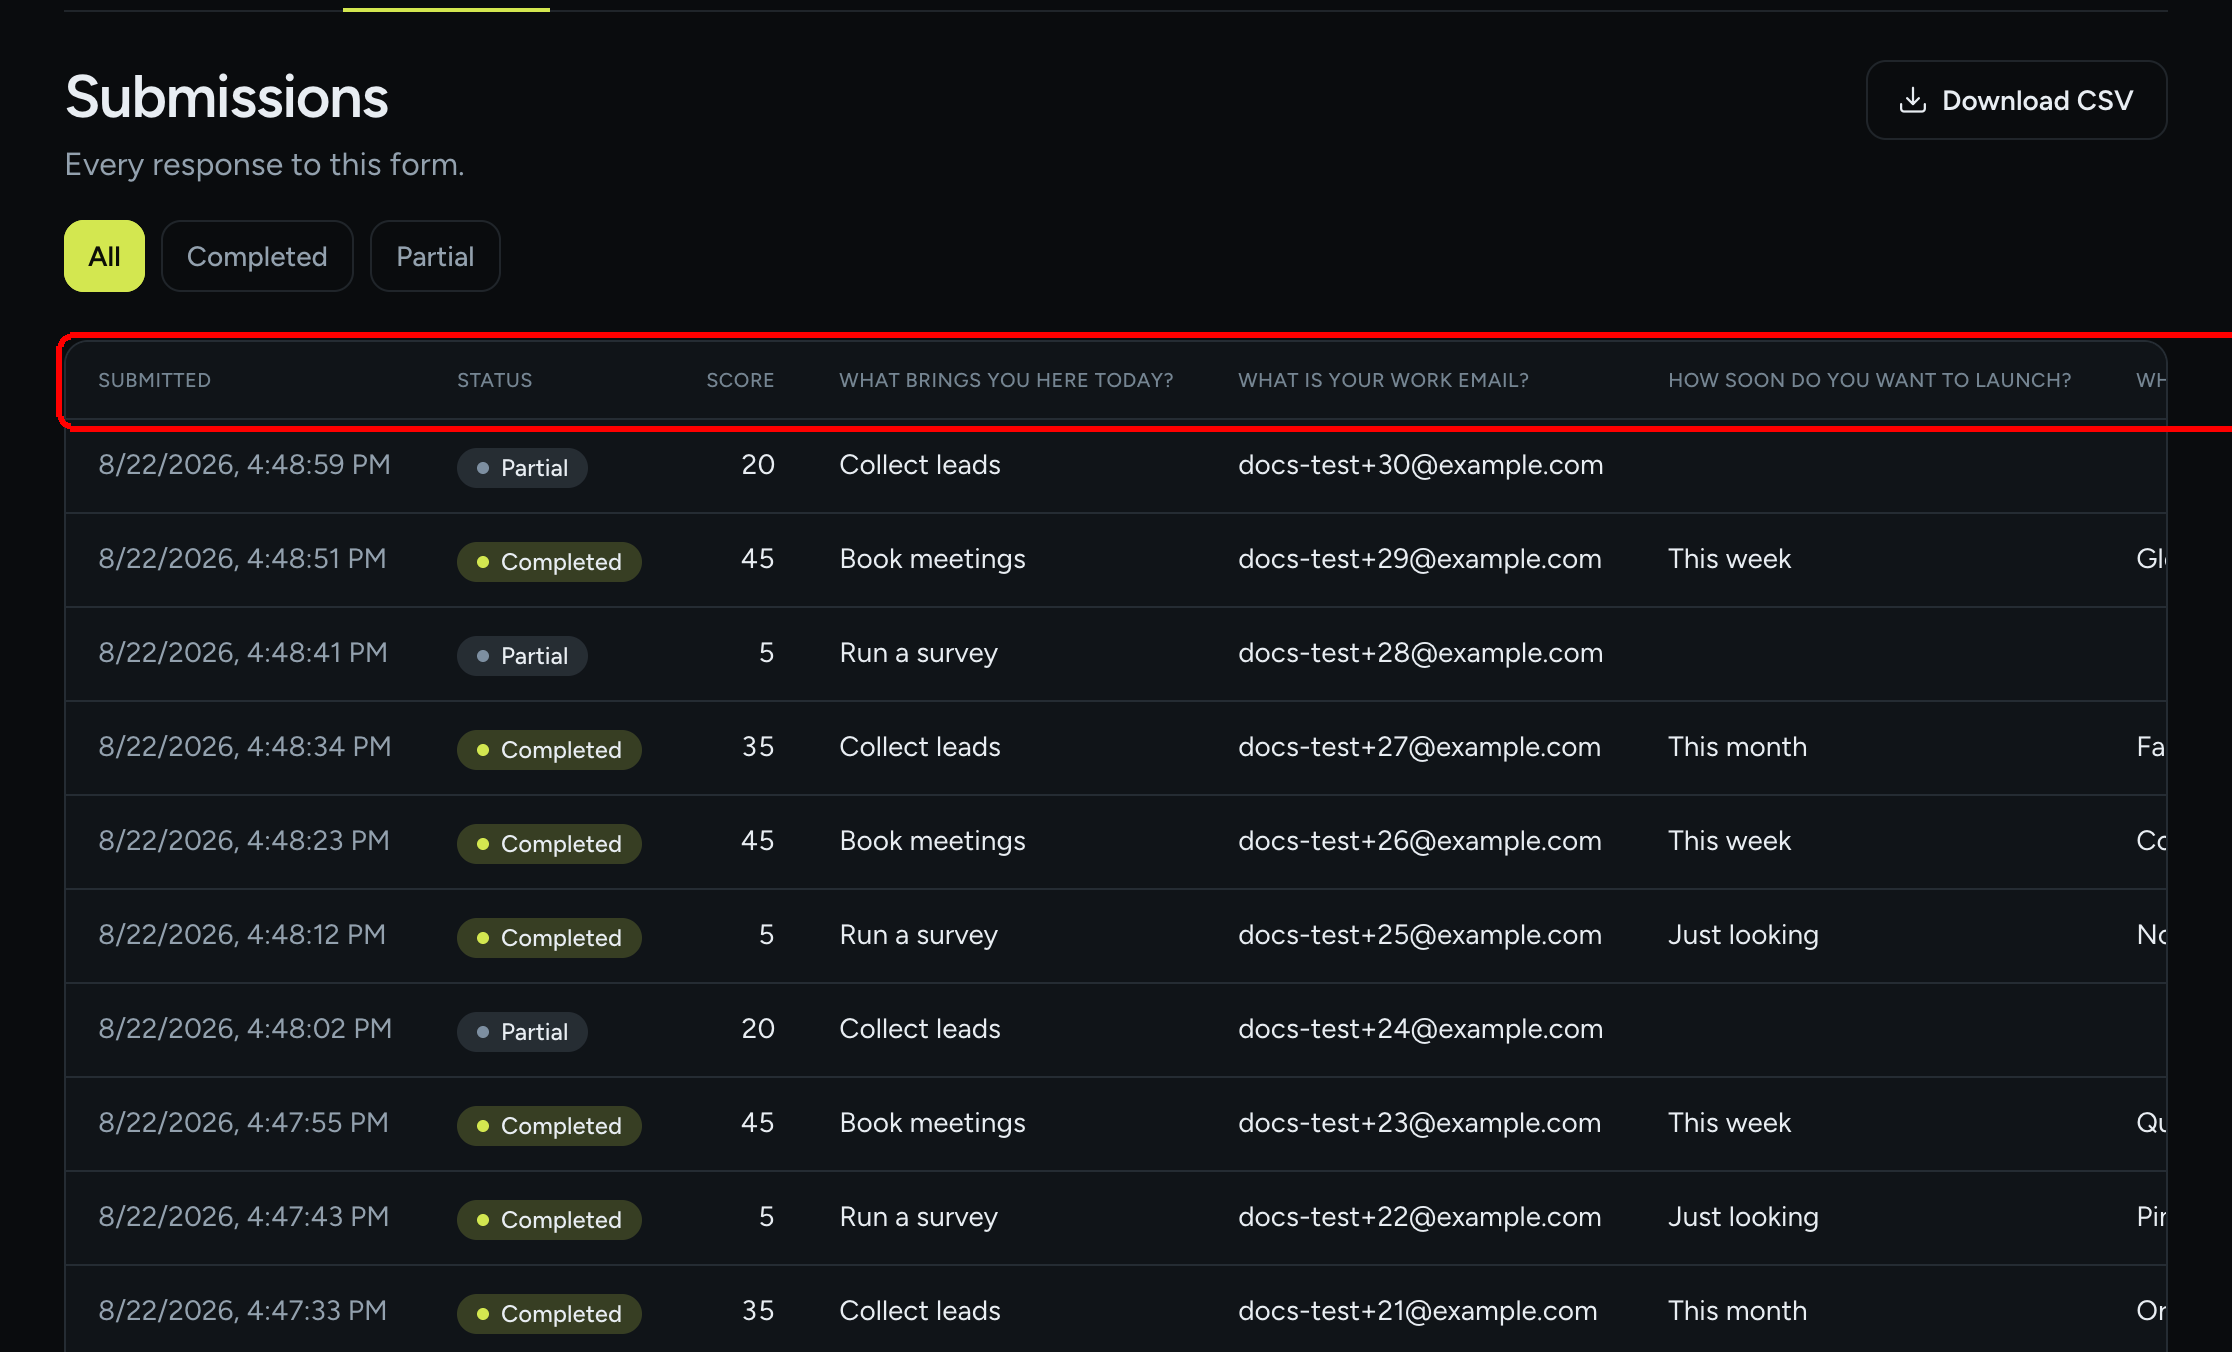Click the Score column header
The width and height of the screenshot is (2232, 1352).
tap(740, 380)
